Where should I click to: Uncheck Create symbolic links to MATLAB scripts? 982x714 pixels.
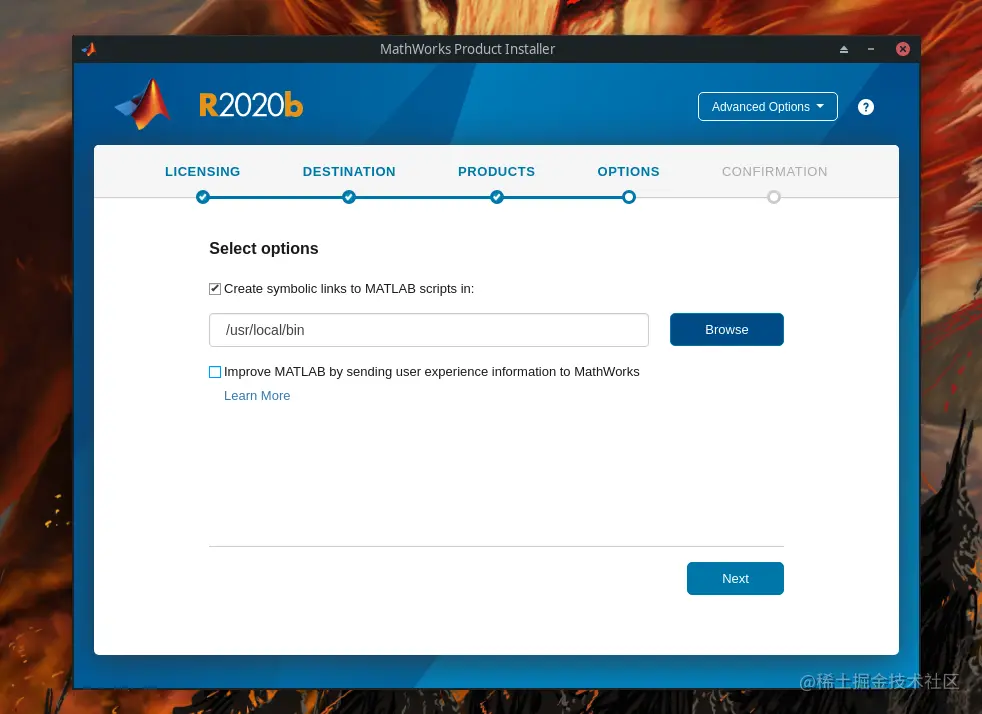pyautogui.click(x=215, y=289)
